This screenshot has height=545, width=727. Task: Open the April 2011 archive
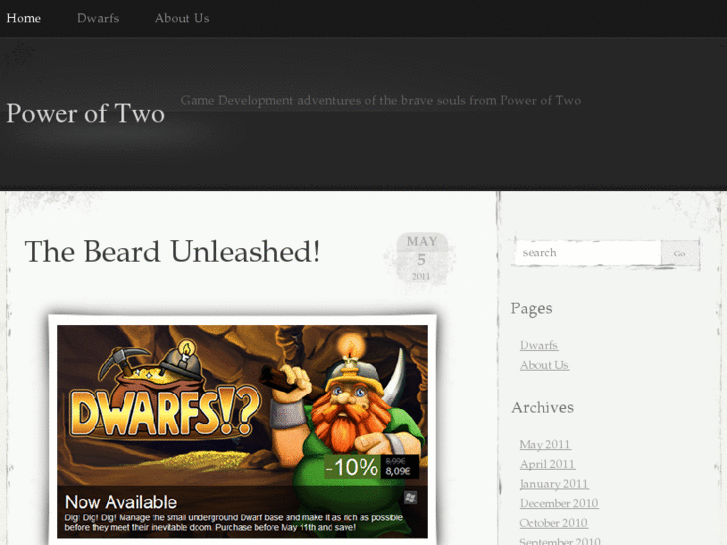(x=547, y=464)
